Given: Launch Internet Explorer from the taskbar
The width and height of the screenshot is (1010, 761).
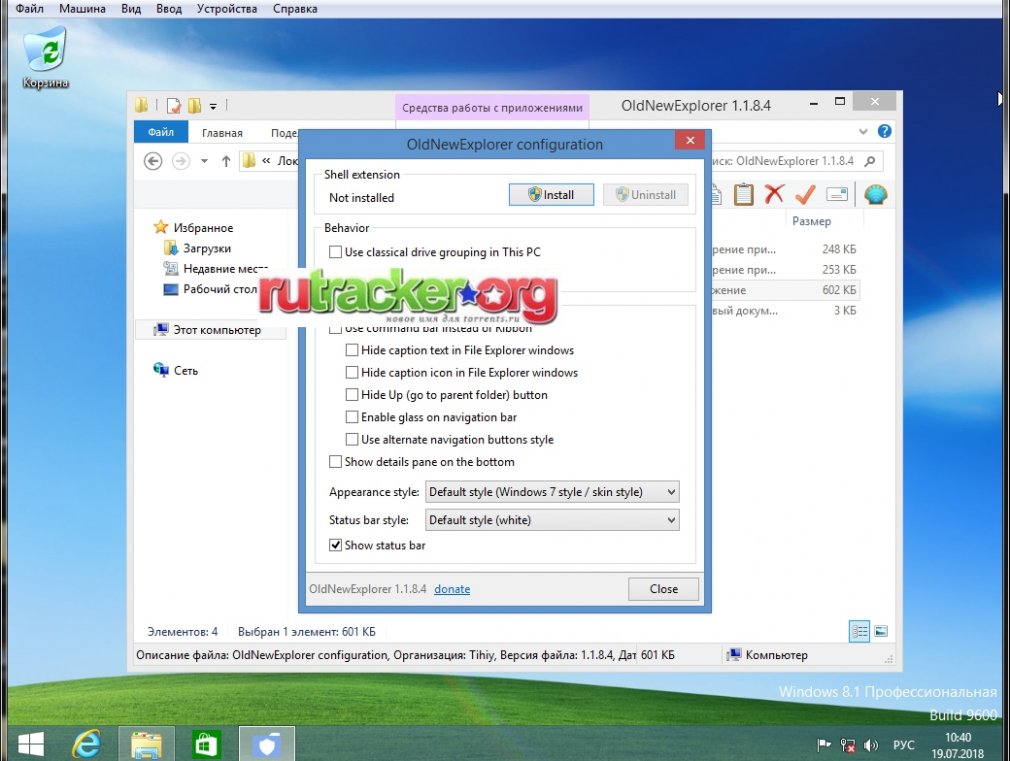Looking at the screenshot, I should (x=86, y=744).
